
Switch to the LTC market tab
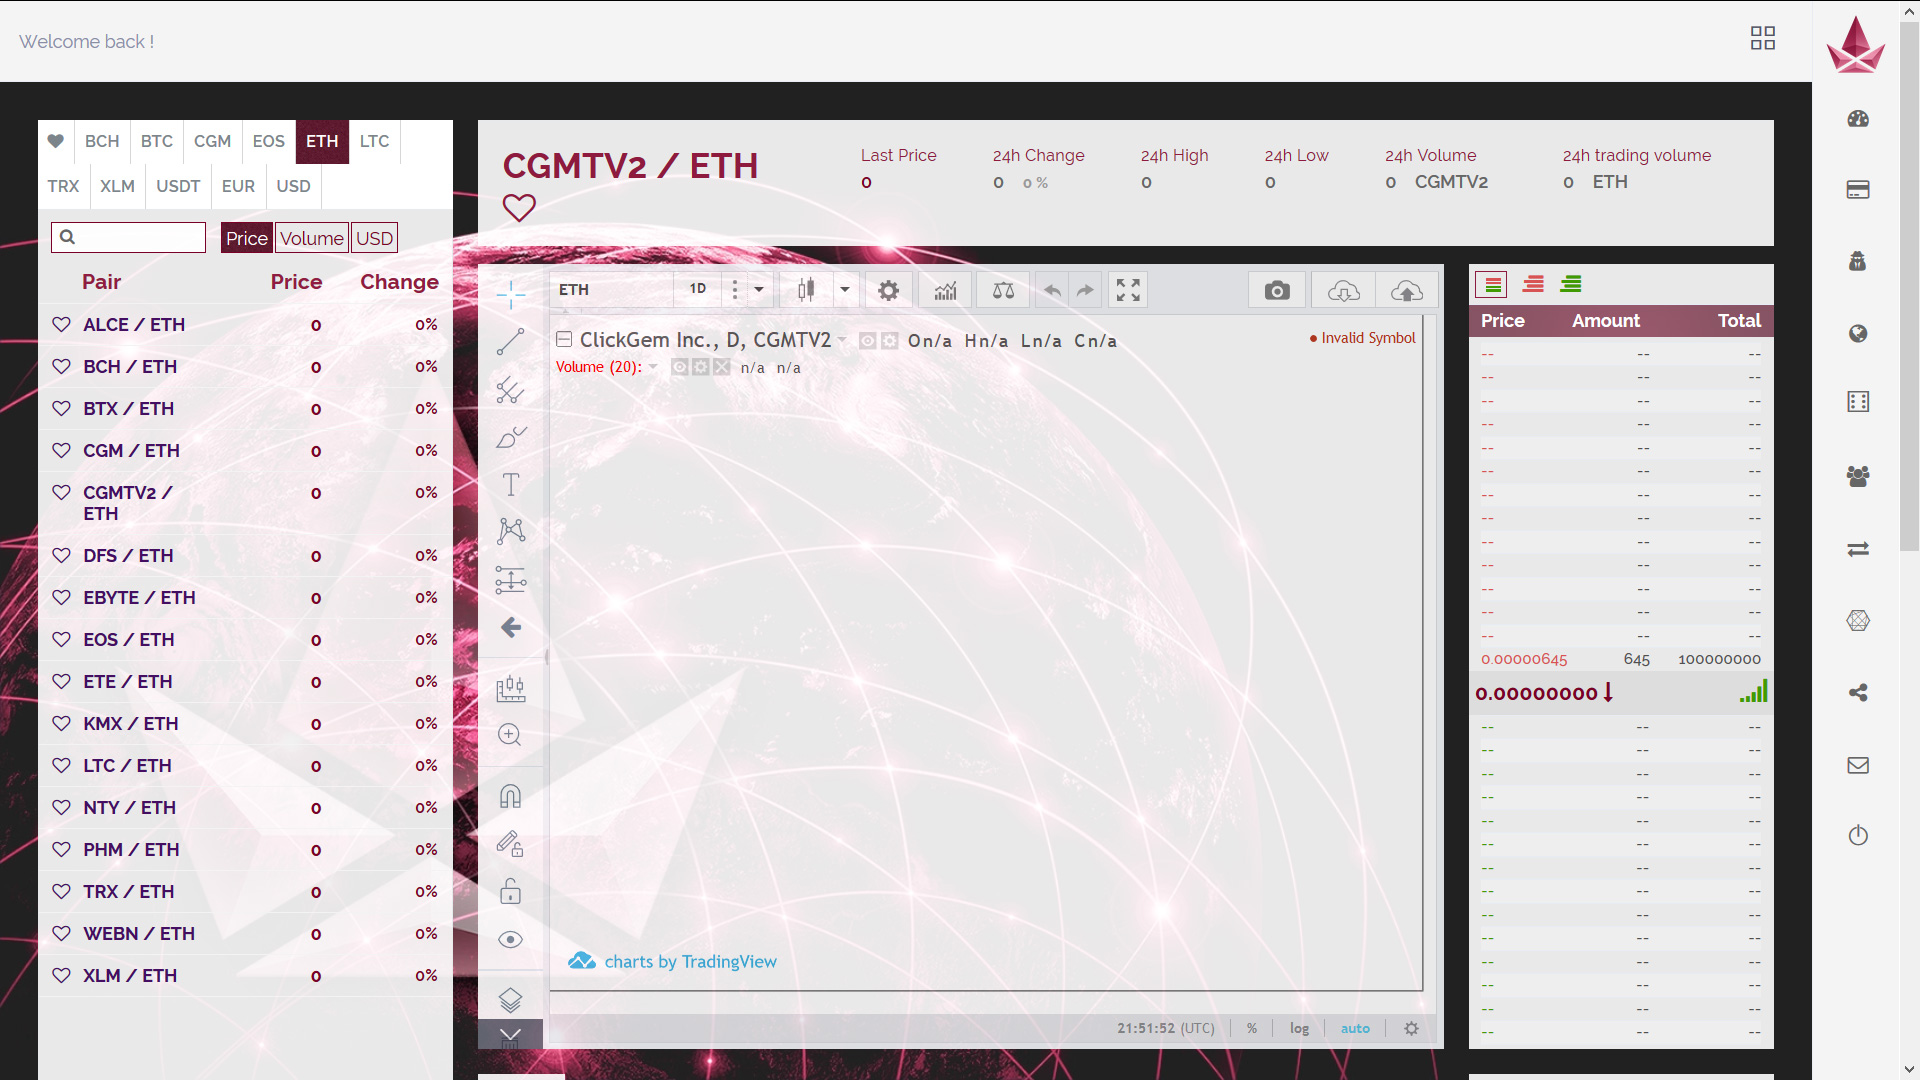374,141
